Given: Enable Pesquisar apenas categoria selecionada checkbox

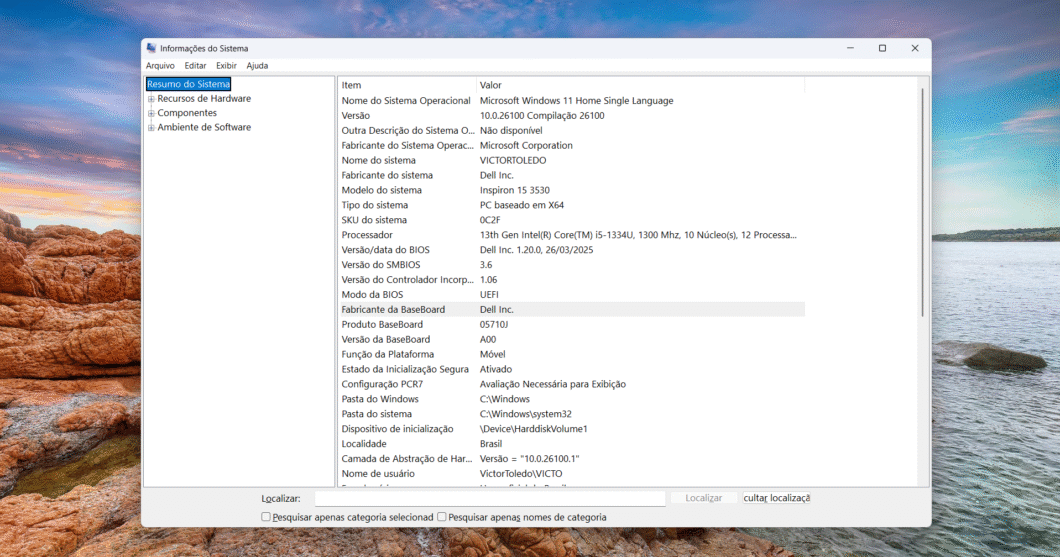Looking at the screenshot, I should coord(266,517).
